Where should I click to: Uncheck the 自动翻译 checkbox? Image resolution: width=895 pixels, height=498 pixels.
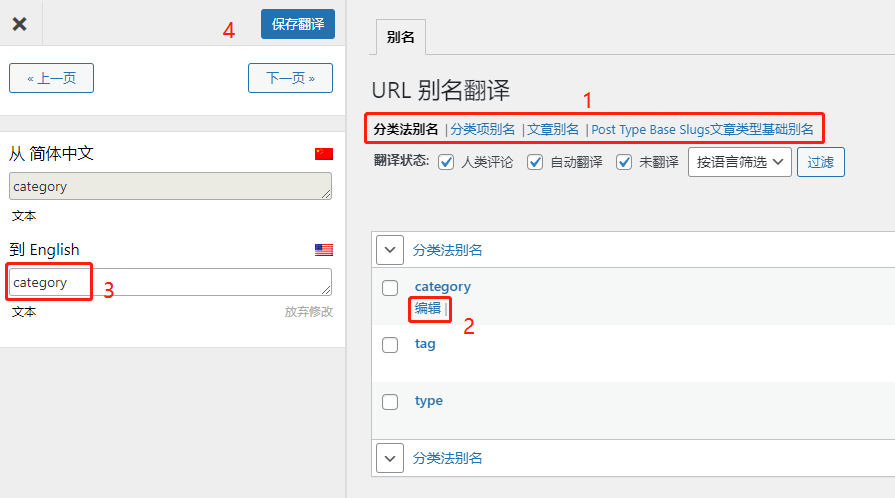pos(536,162)
